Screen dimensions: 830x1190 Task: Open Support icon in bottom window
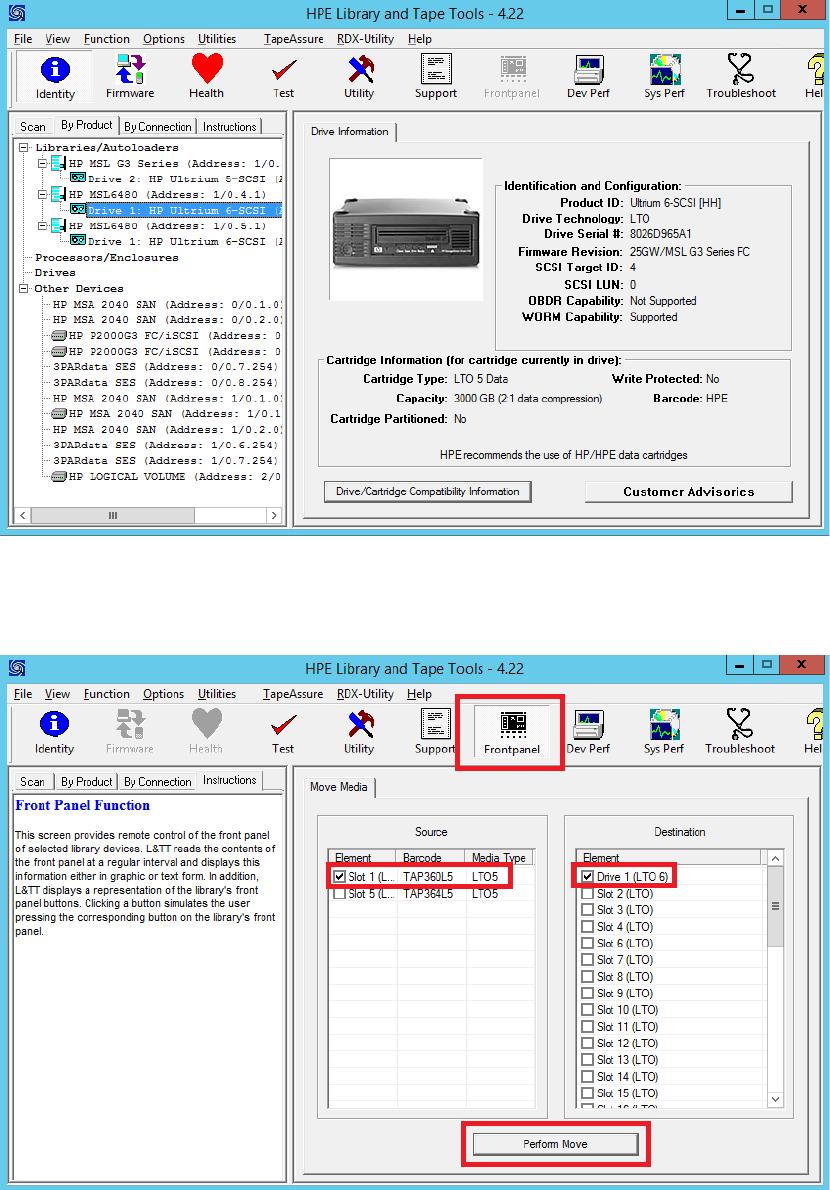pos(435,732)
